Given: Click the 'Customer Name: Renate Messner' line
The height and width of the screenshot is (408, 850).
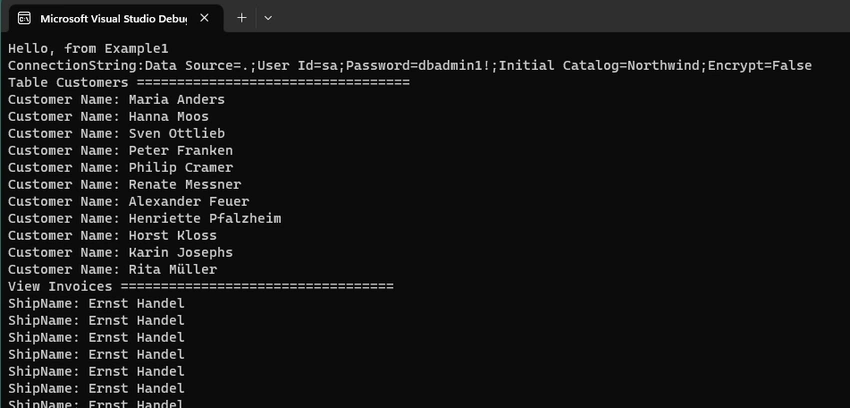Looking at the screenshot, I should click(x=124, y=184).
